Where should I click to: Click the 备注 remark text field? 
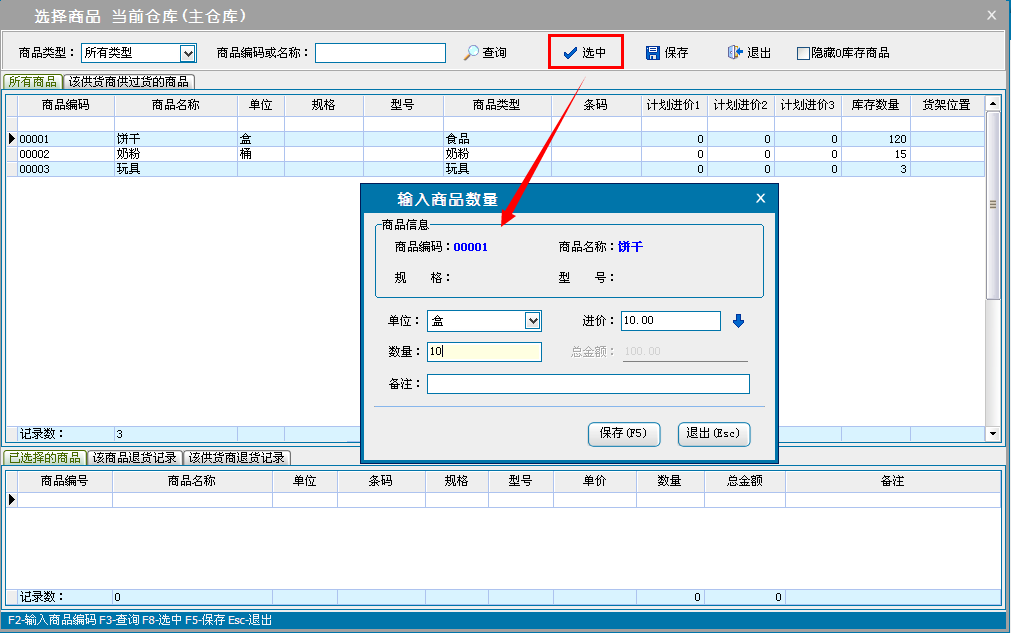(x=588, y=384)
